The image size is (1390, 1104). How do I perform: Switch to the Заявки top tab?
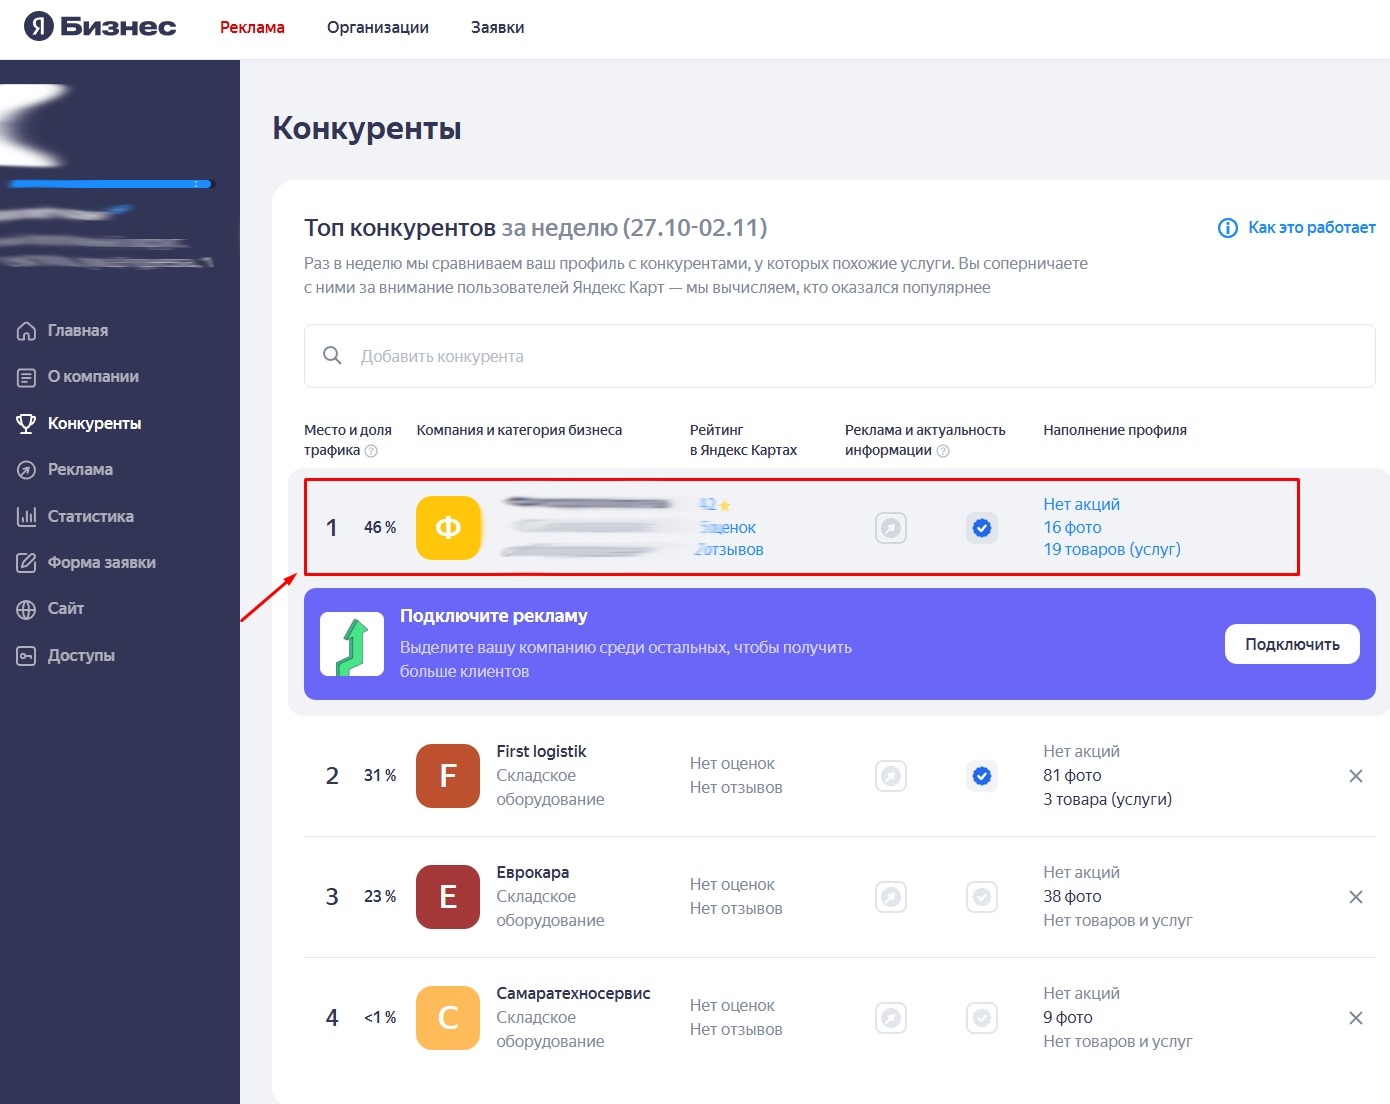pos(497,28)
